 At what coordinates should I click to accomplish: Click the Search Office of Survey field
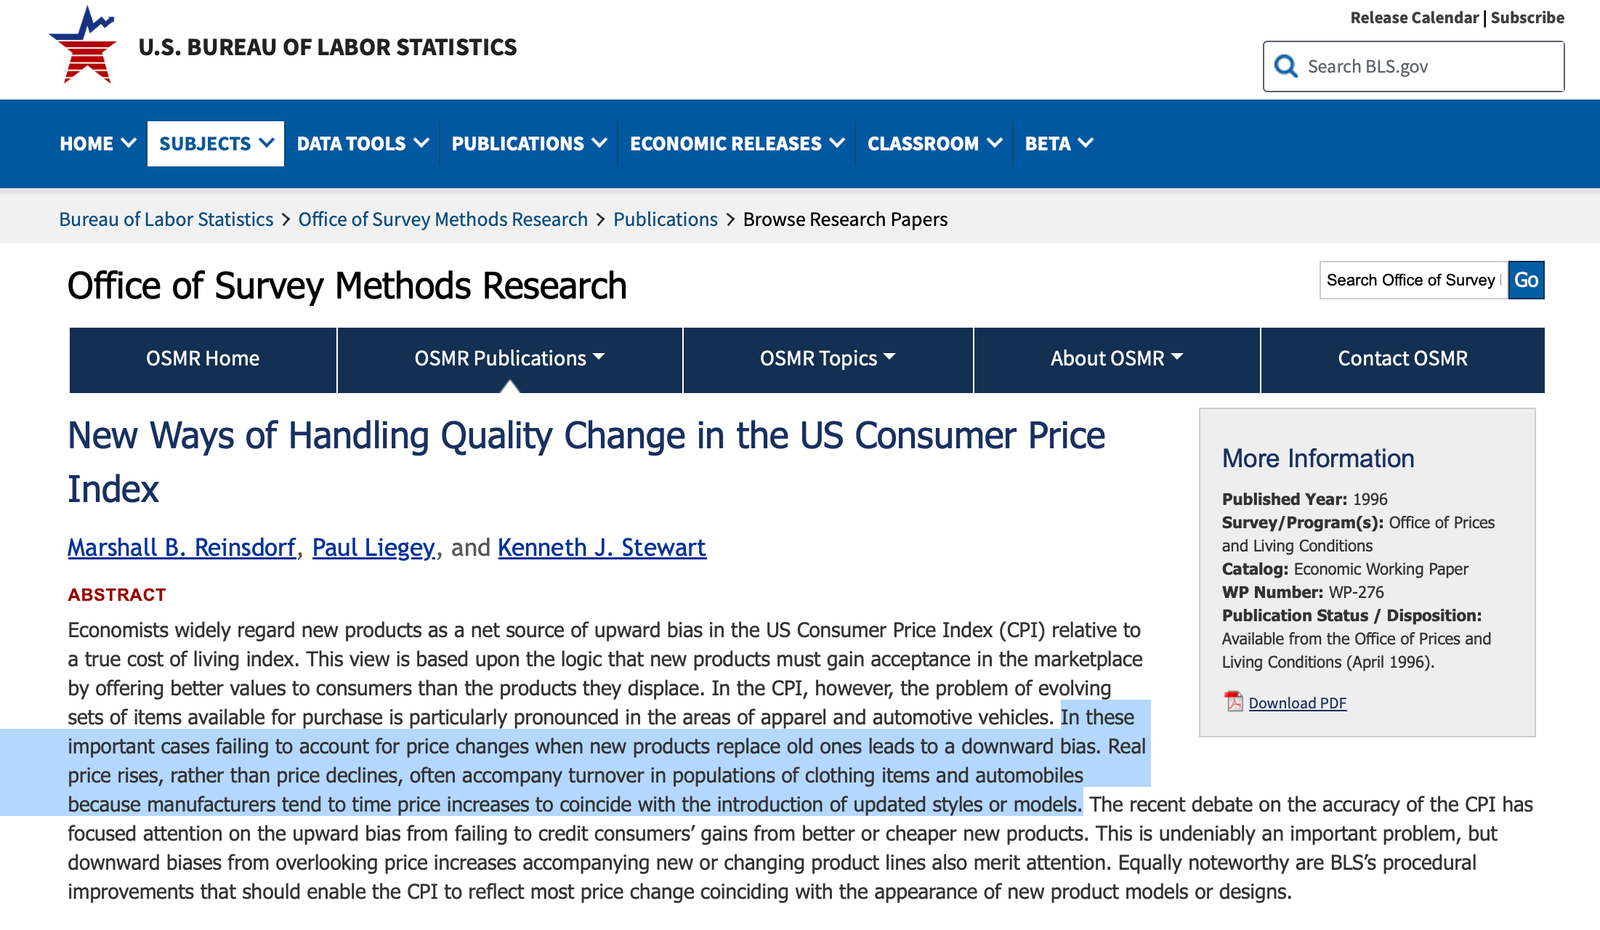pos(1412,280)
